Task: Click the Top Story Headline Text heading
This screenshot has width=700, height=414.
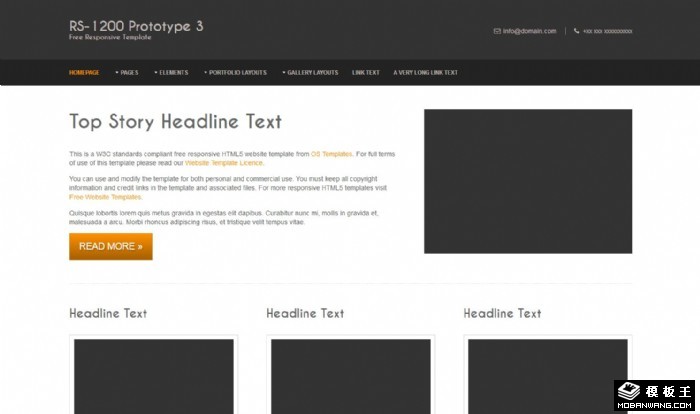Action: click(175, 122)
